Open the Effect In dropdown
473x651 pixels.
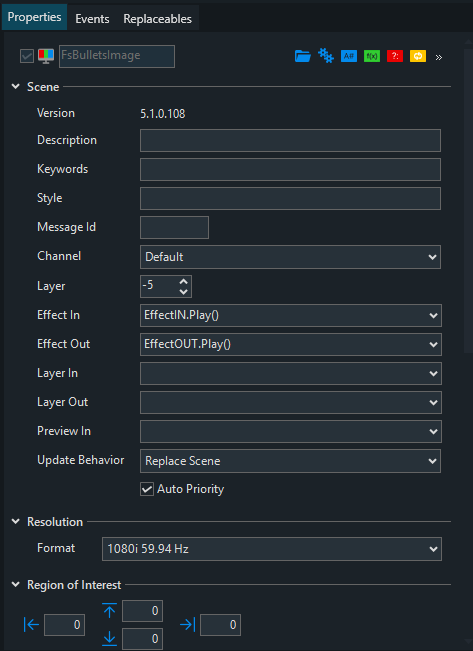(290, 316)
